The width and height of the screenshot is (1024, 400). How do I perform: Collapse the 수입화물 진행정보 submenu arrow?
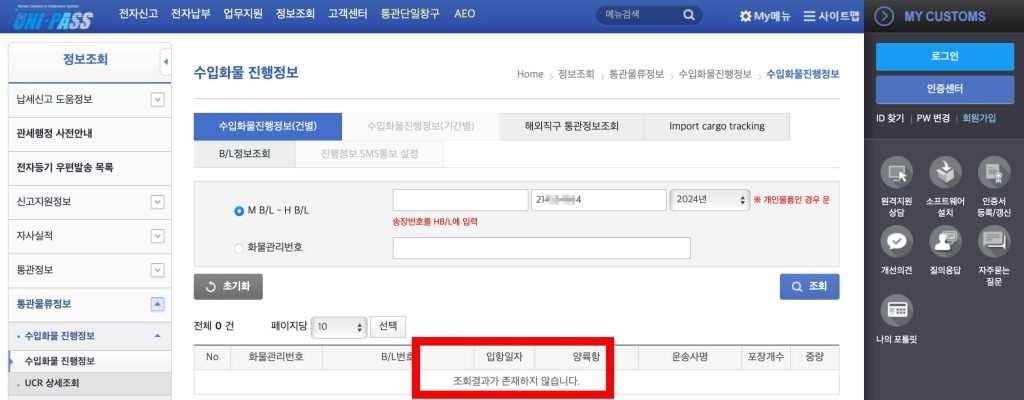pyautogui.click(x=157, y=336)
